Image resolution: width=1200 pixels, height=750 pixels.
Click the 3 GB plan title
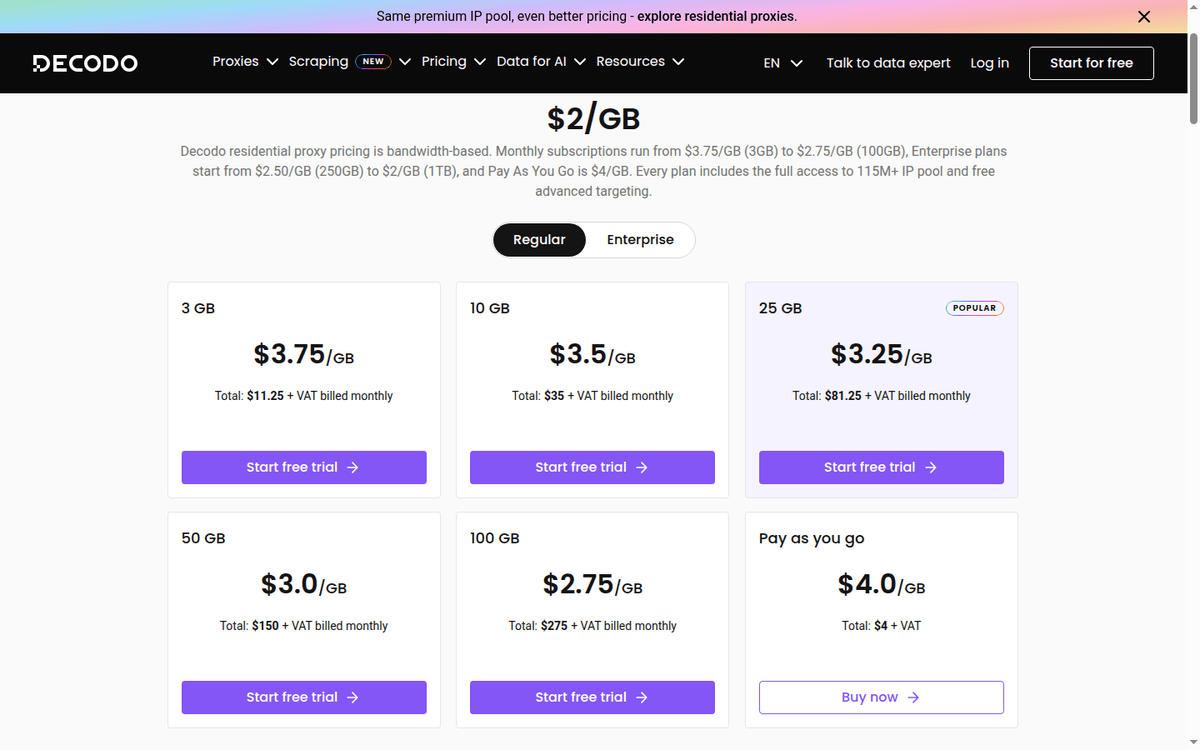tap(198, 308)
